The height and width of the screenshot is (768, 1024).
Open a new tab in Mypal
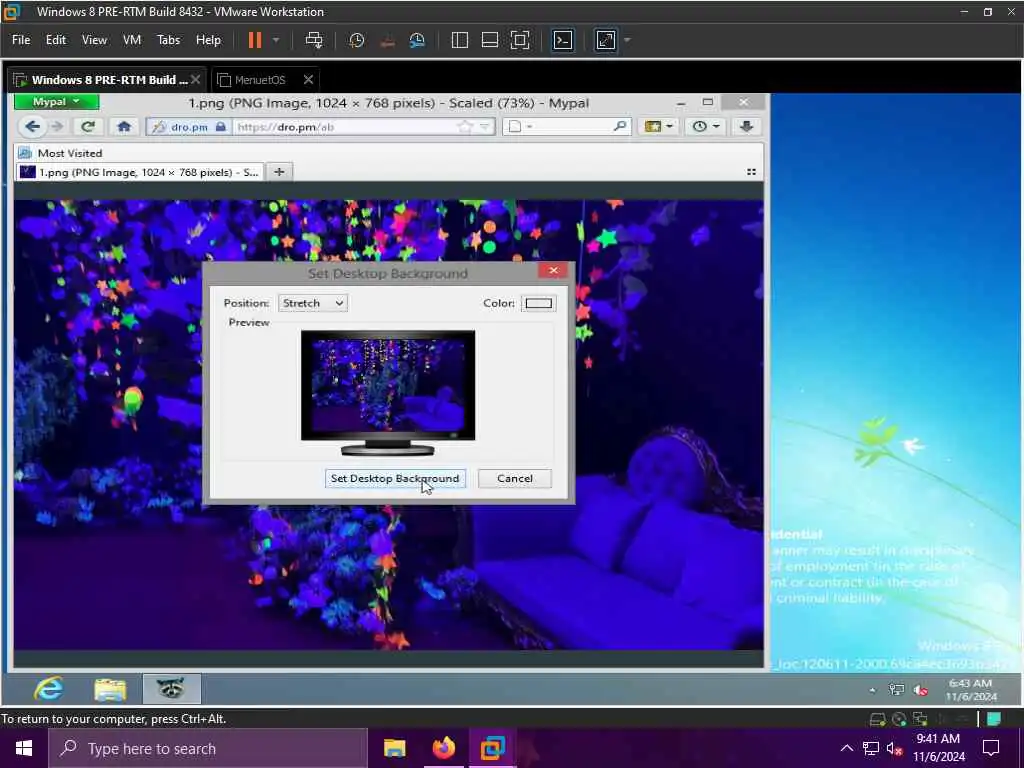point(279,172)
